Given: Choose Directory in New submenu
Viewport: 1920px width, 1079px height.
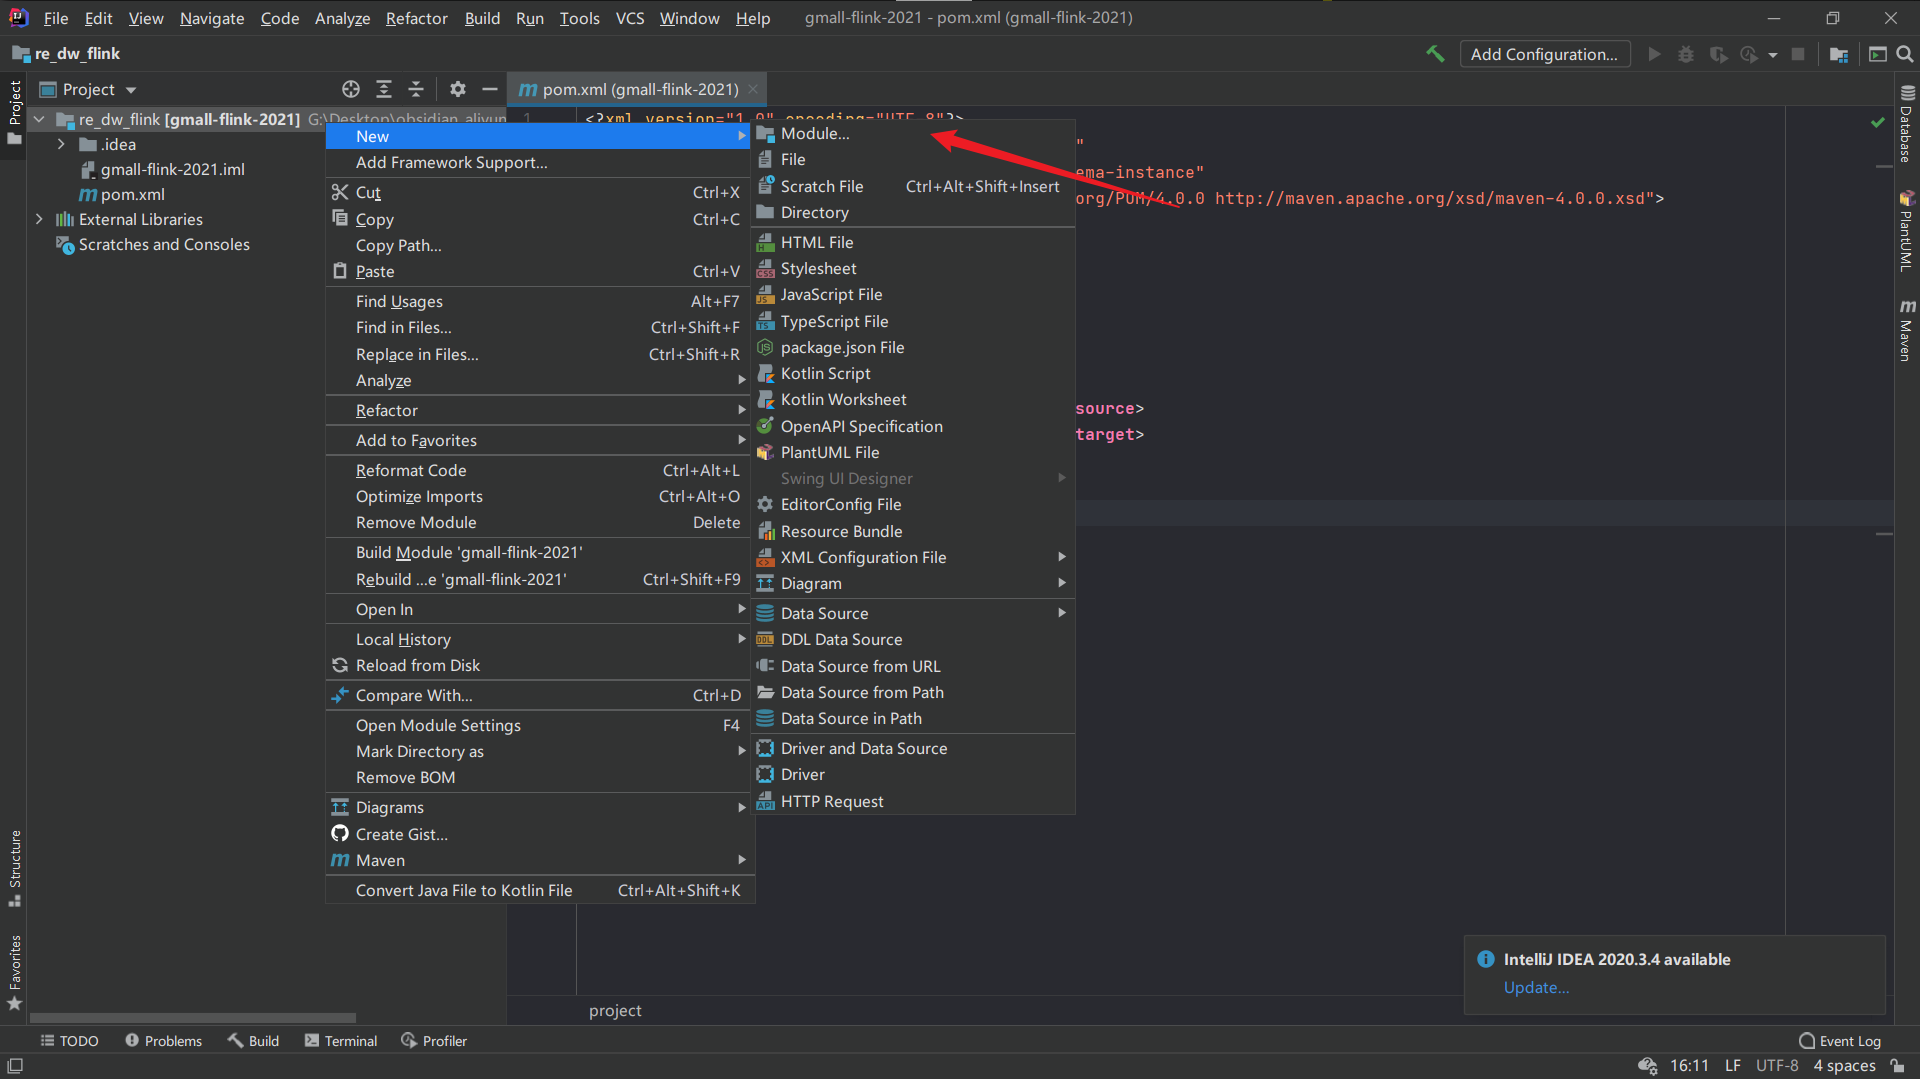Looking at the screenshot, I should pos(913,212).
